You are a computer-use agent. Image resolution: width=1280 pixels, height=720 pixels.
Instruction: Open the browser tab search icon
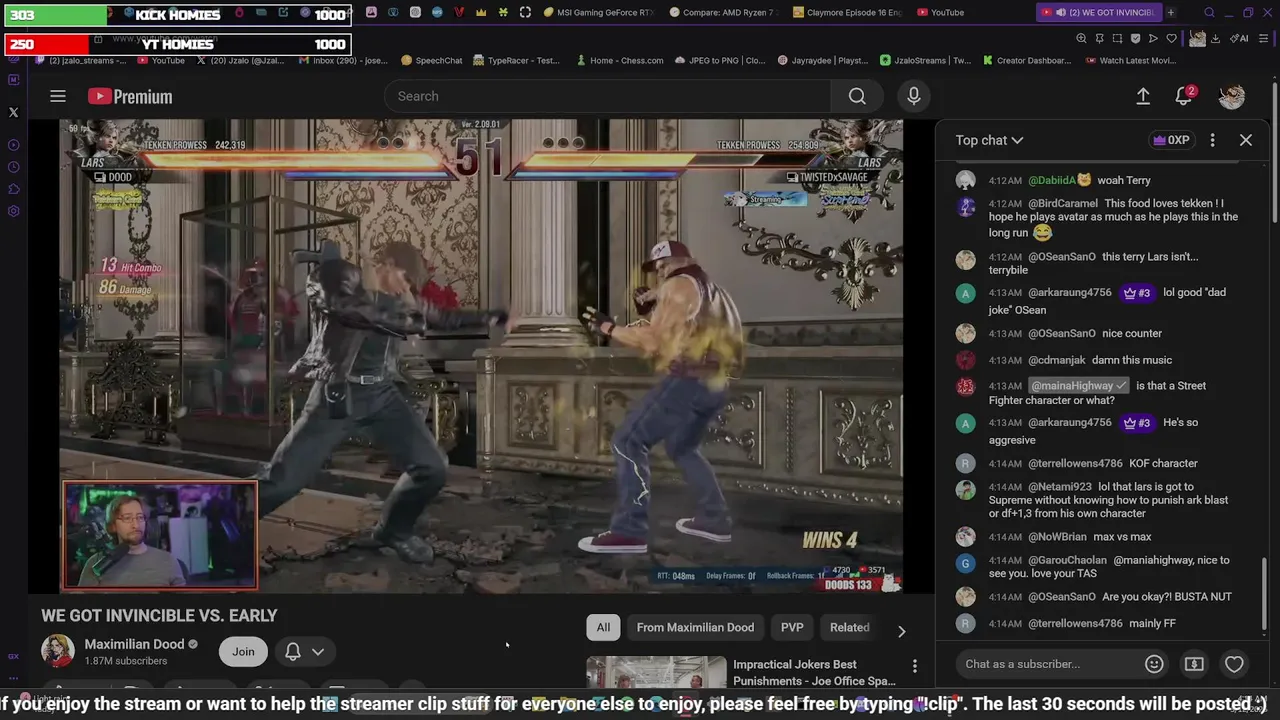[1209, 12]
